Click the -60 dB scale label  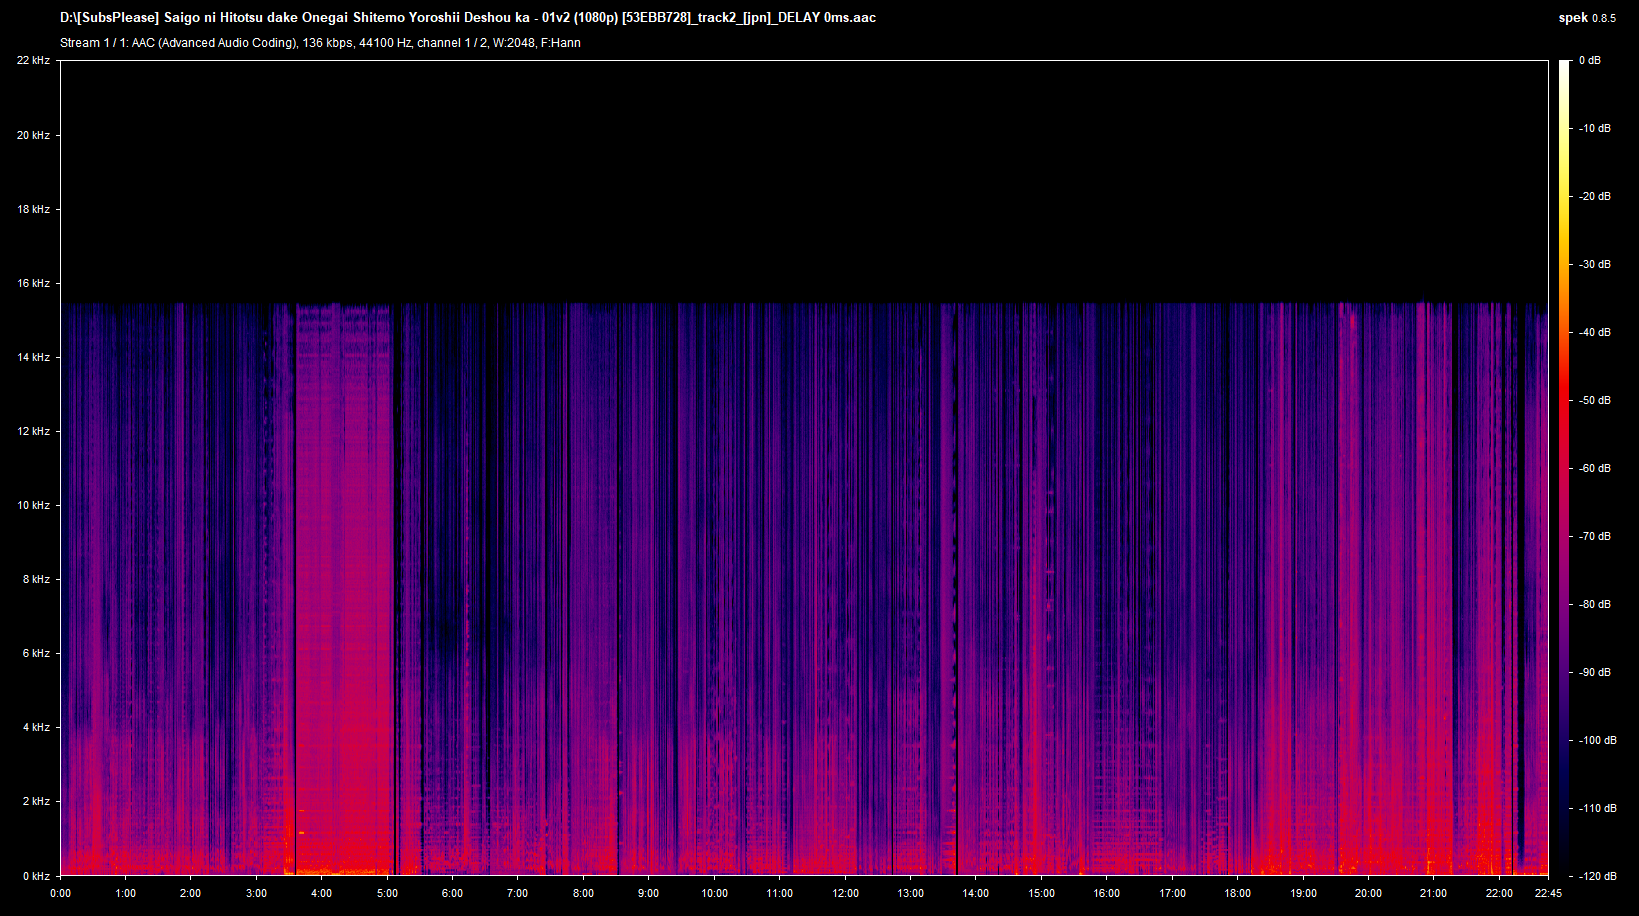click(x=1595, y=468)
